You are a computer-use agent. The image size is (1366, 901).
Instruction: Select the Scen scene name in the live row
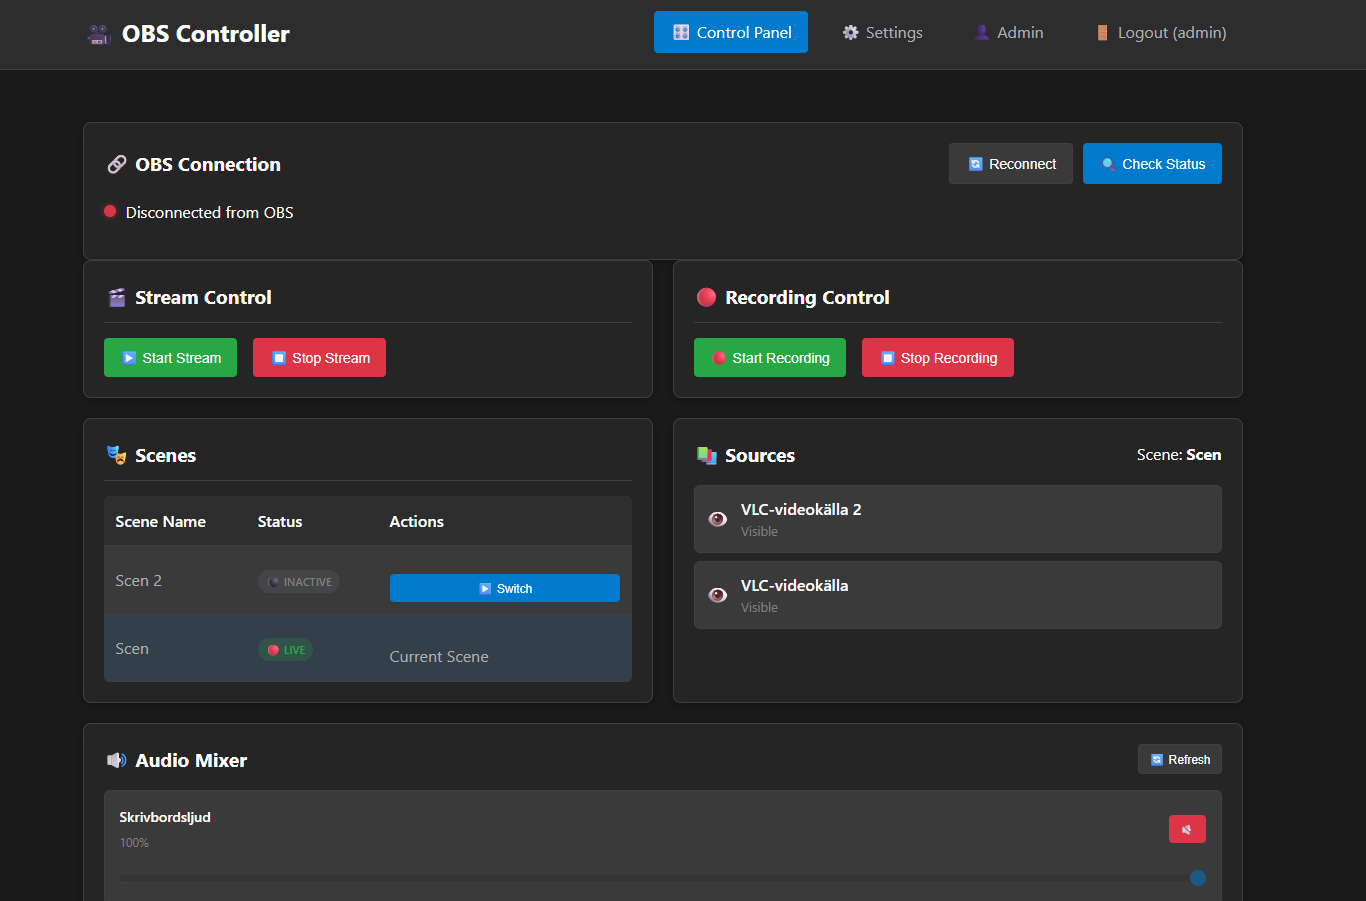point(132,649)
